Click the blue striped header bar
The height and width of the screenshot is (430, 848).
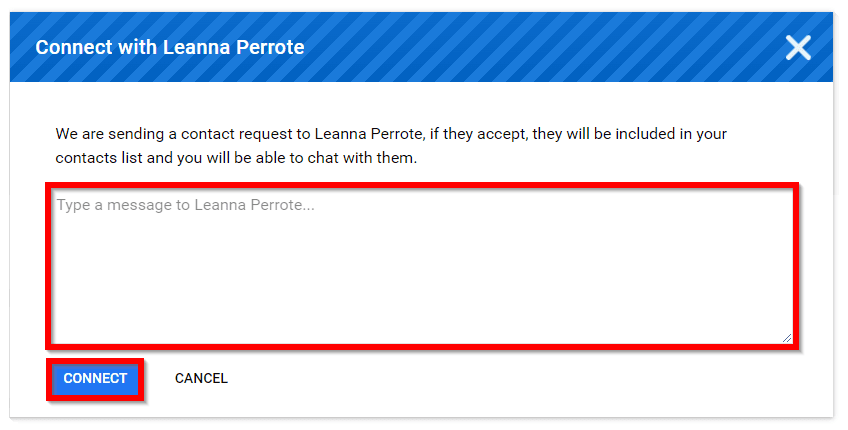(421, 47)
